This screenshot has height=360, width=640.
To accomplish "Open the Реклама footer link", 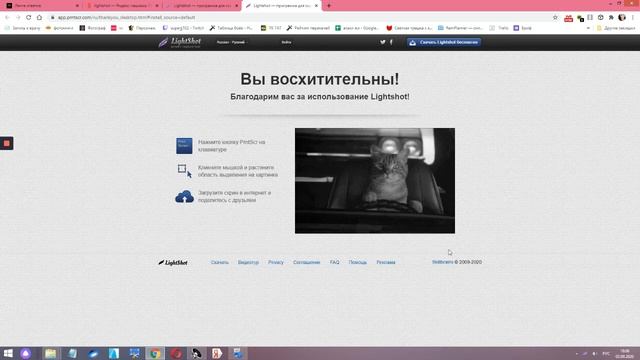I will [386, 262].
